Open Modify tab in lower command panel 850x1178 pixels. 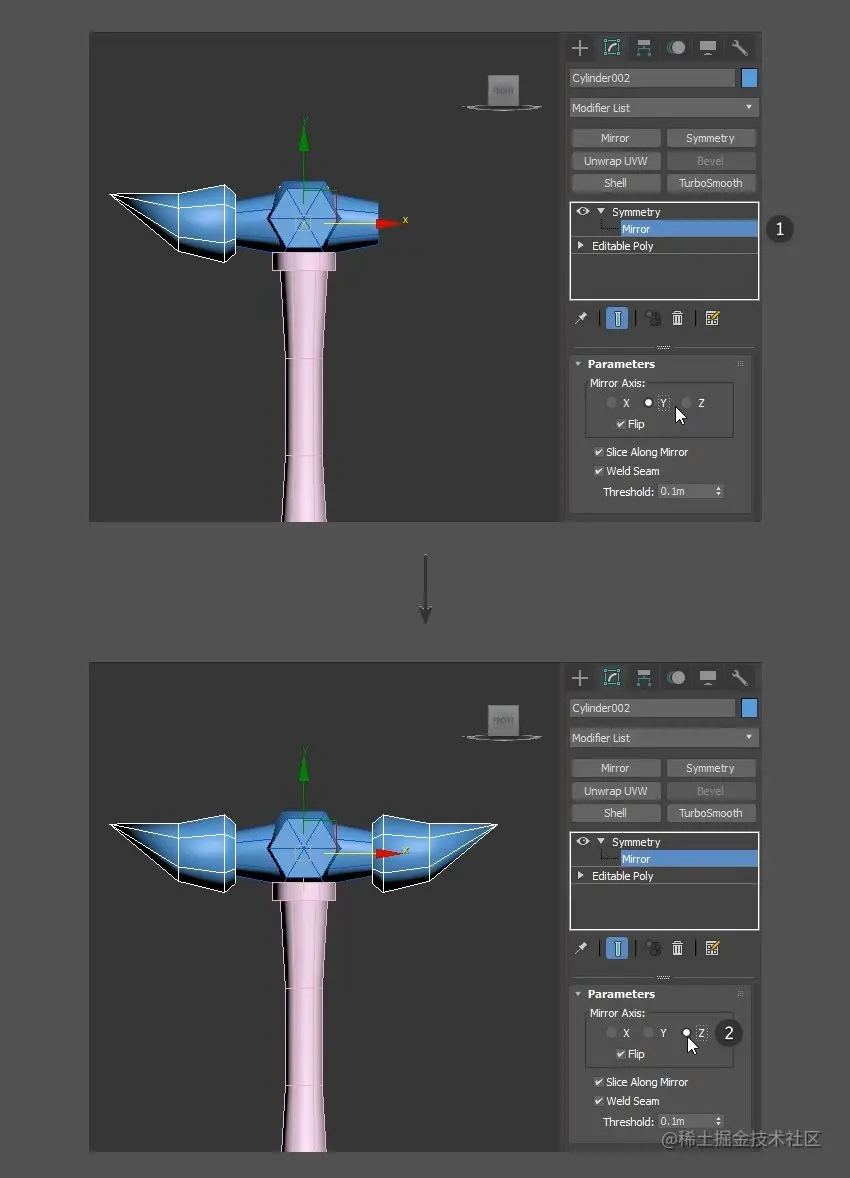coord(612,678)
